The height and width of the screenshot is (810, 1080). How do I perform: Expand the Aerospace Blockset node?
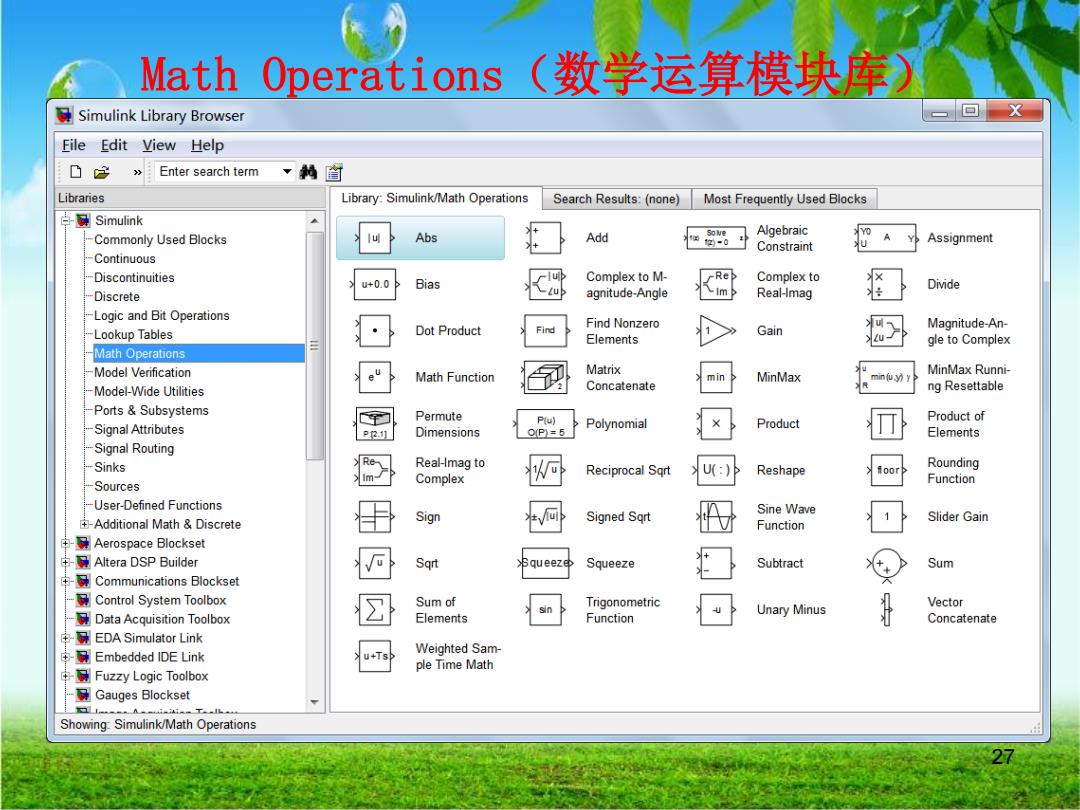click(66, 543)
